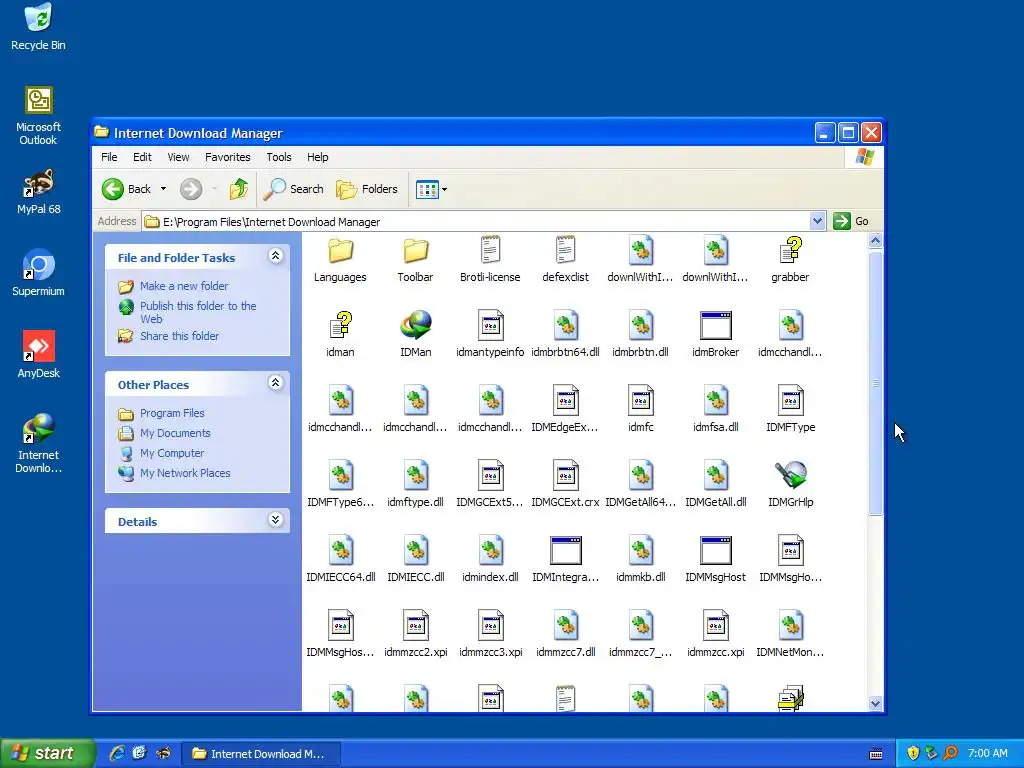The width and height of the screenshot is (1024, 768).
Task: Go up one folder level
Action: [239, 189]
